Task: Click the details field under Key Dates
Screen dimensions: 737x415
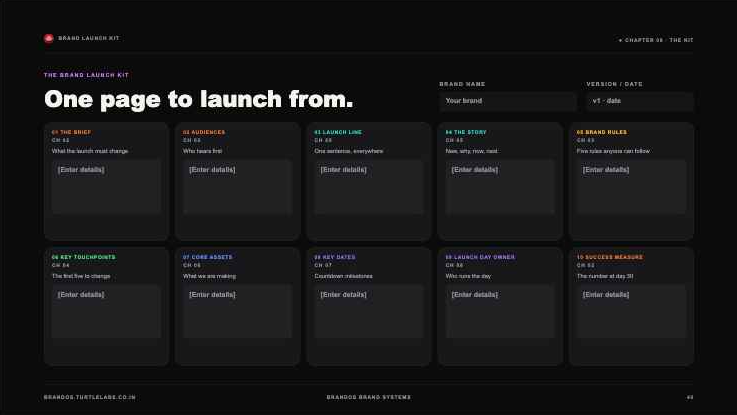Action: 369,312
